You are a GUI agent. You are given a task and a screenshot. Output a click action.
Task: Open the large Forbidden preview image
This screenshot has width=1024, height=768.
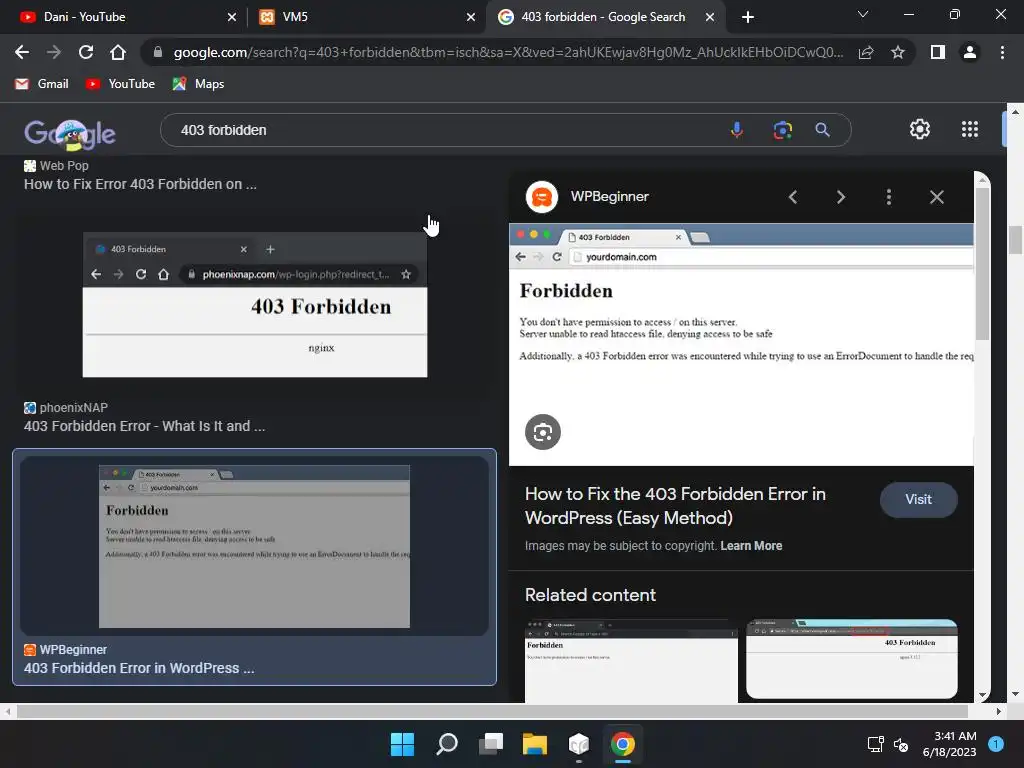pos(741,345)
